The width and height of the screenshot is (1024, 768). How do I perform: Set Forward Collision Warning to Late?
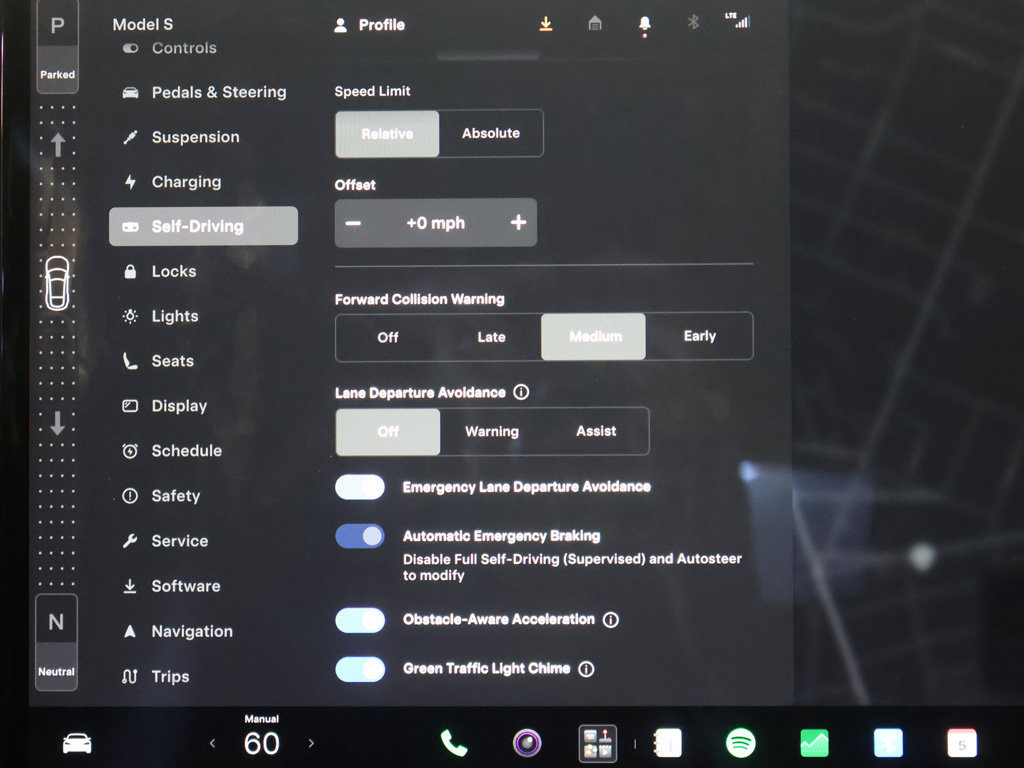491,337
